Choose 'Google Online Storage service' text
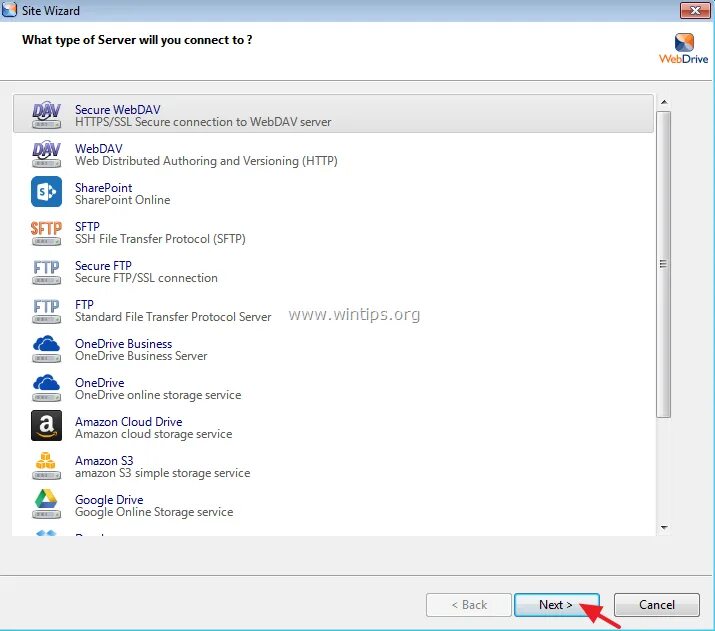This screenshot has height=631, width=715. pos(154,512)
